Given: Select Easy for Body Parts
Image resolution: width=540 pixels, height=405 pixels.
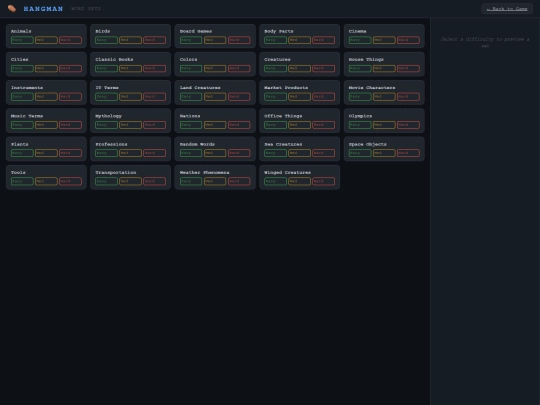Looking at the screenshot, I should click(276, 40).
